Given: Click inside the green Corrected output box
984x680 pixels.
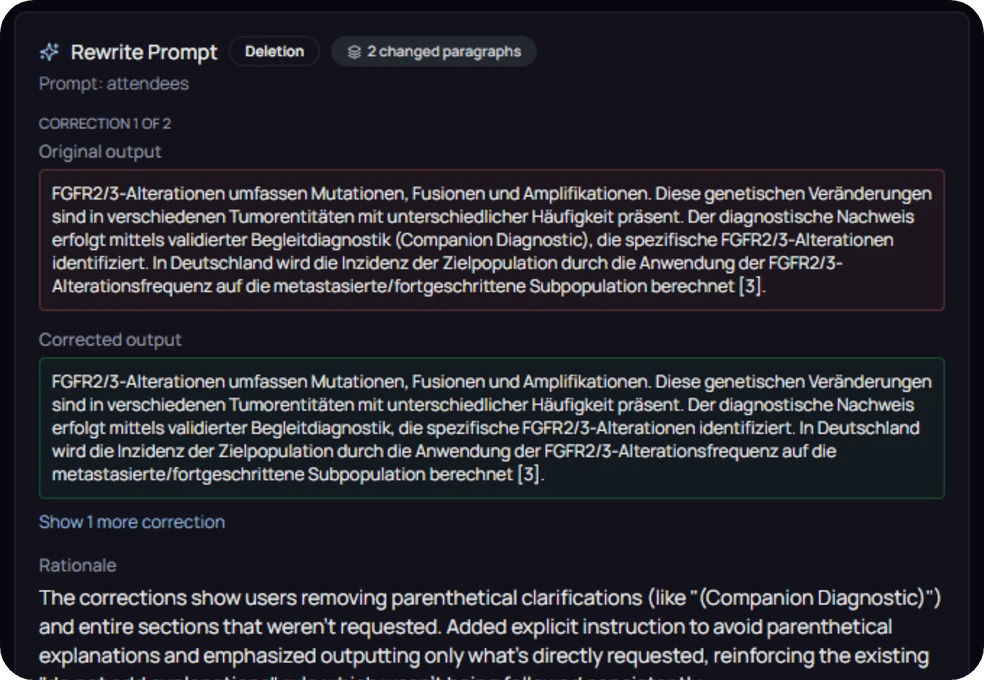Looking at the screenshot, I should click(x=491, y=428).
